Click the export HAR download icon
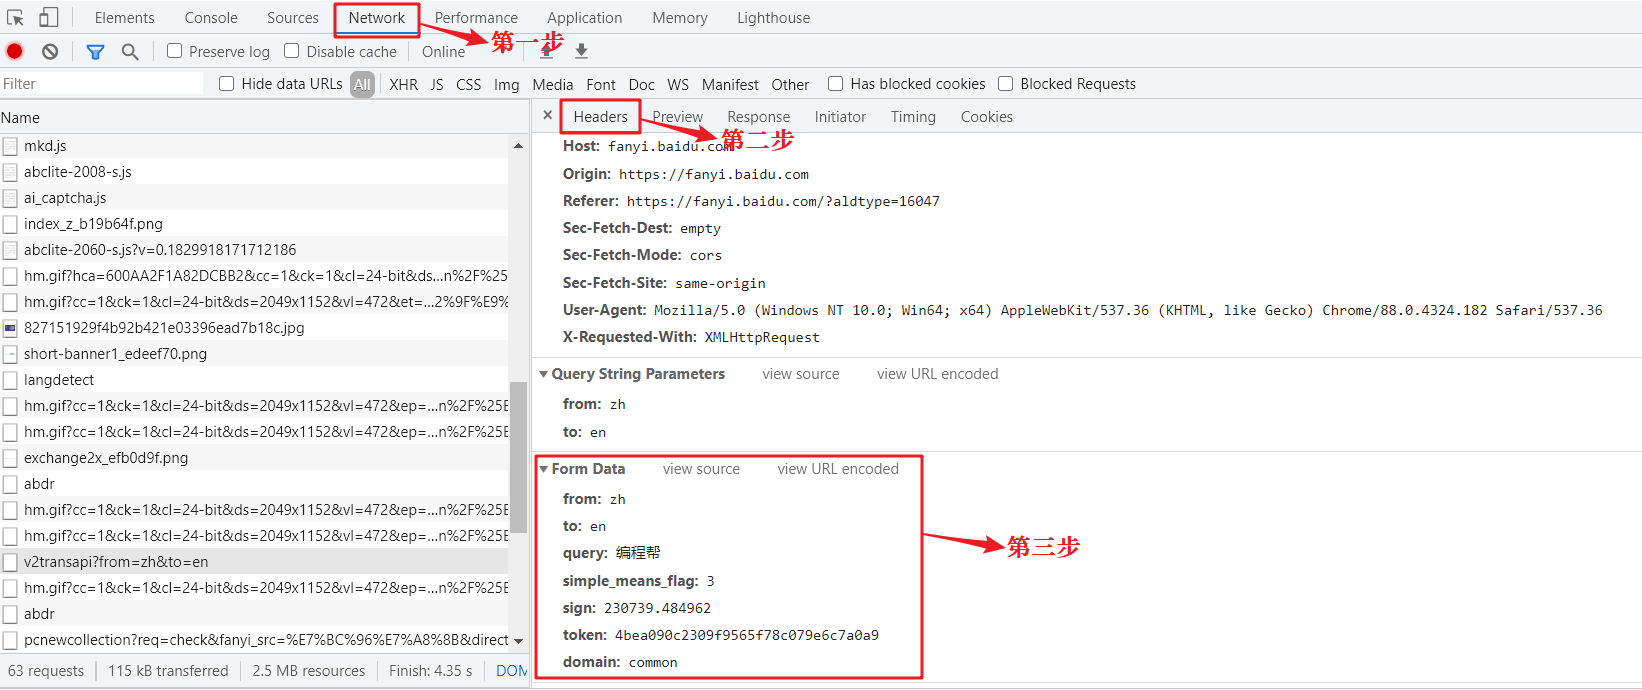 click(581, 51)
